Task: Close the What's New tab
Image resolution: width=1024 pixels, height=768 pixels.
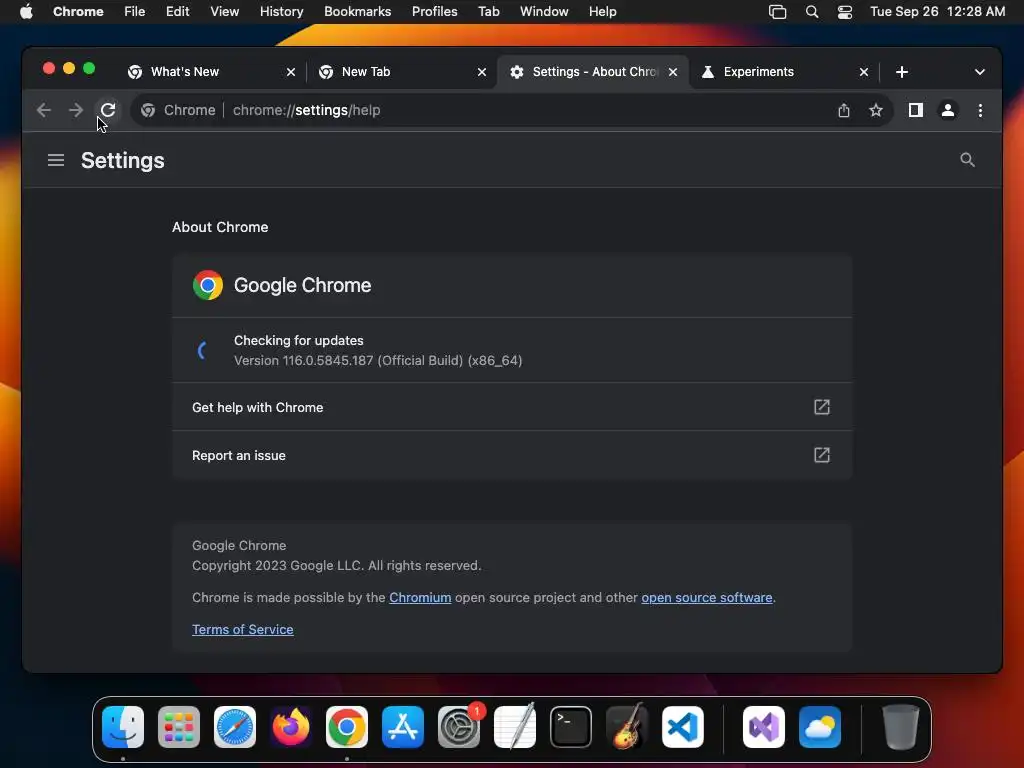Action: 291,72
